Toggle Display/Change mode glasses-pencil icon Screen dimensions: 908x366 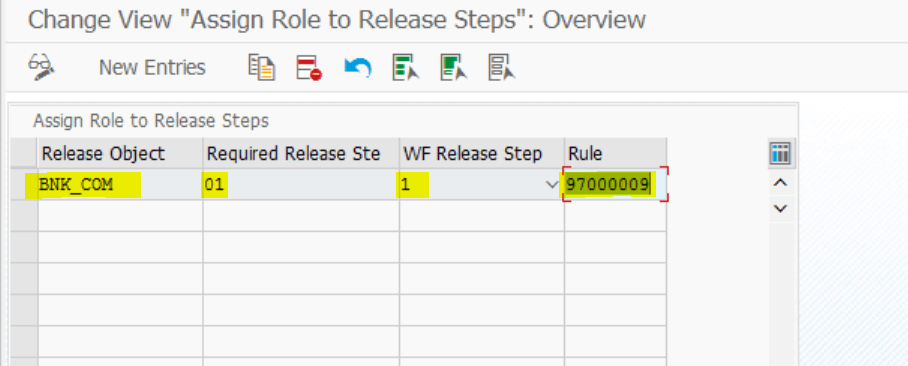pyautogui.click(x=41, y=67)
